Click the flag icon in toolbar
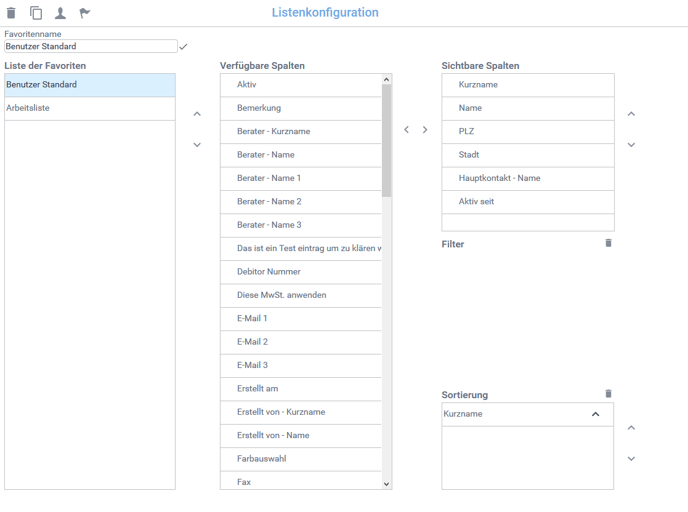 (85, 13)
